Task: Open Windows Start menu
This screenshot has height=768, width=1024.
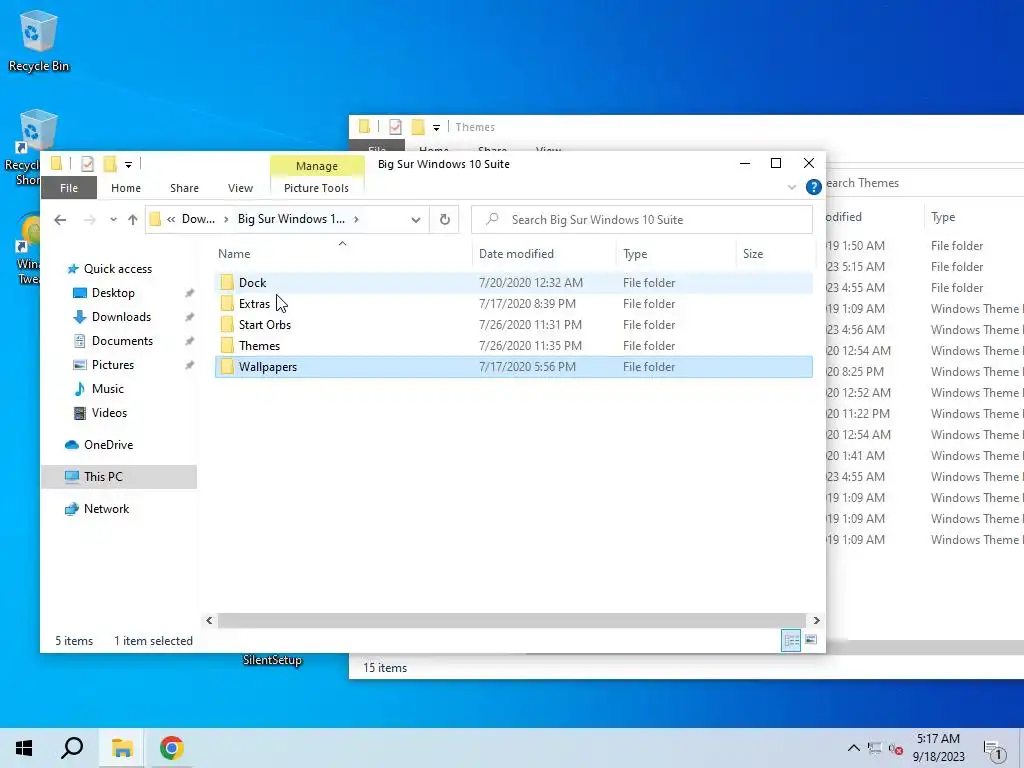Action: [x=24, y=748]
